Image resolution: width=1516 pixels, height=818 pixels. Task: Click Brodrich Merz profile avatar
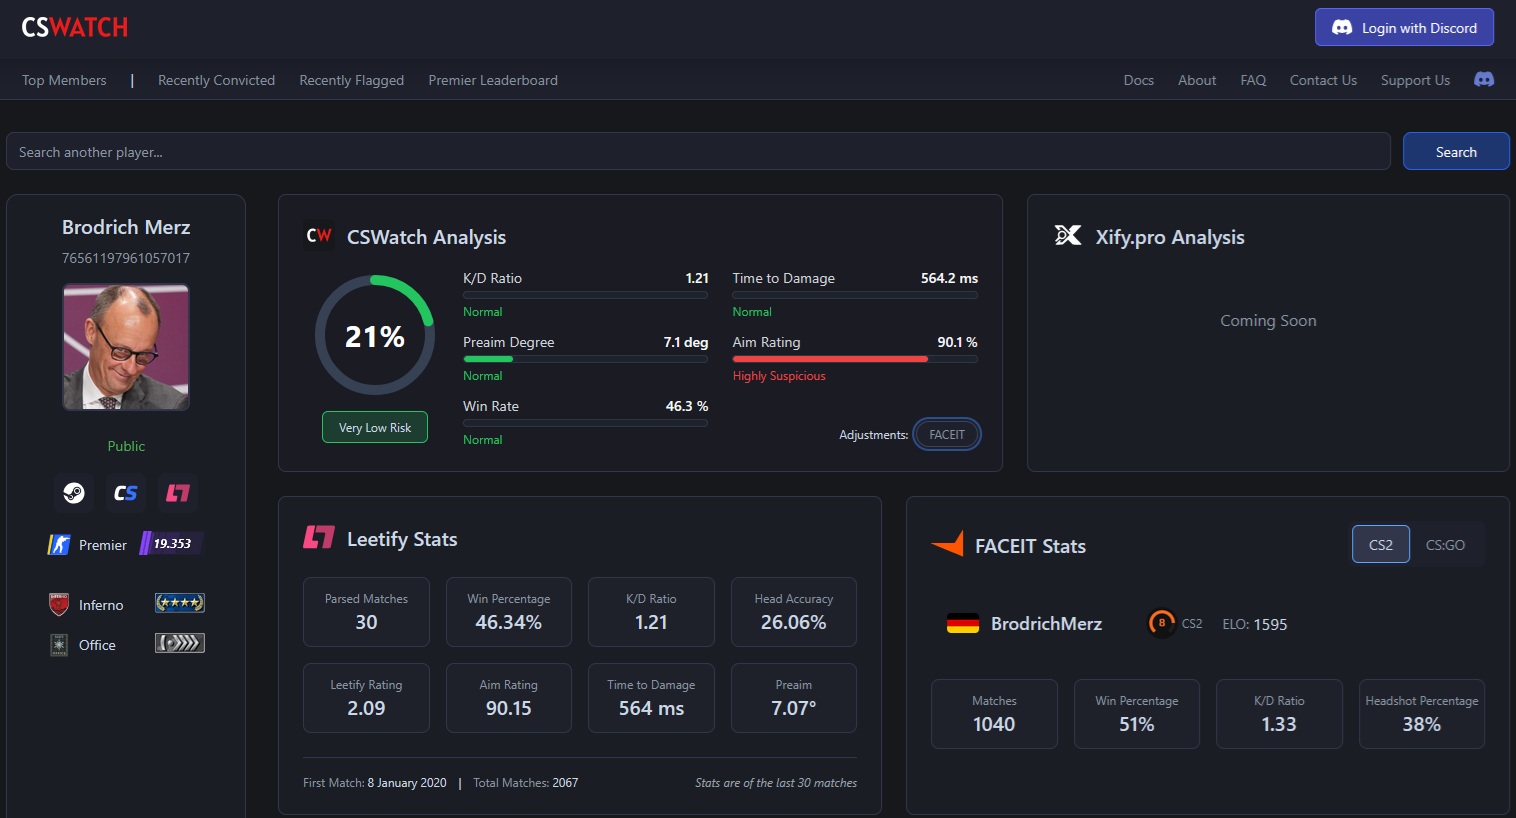[126, 347]
